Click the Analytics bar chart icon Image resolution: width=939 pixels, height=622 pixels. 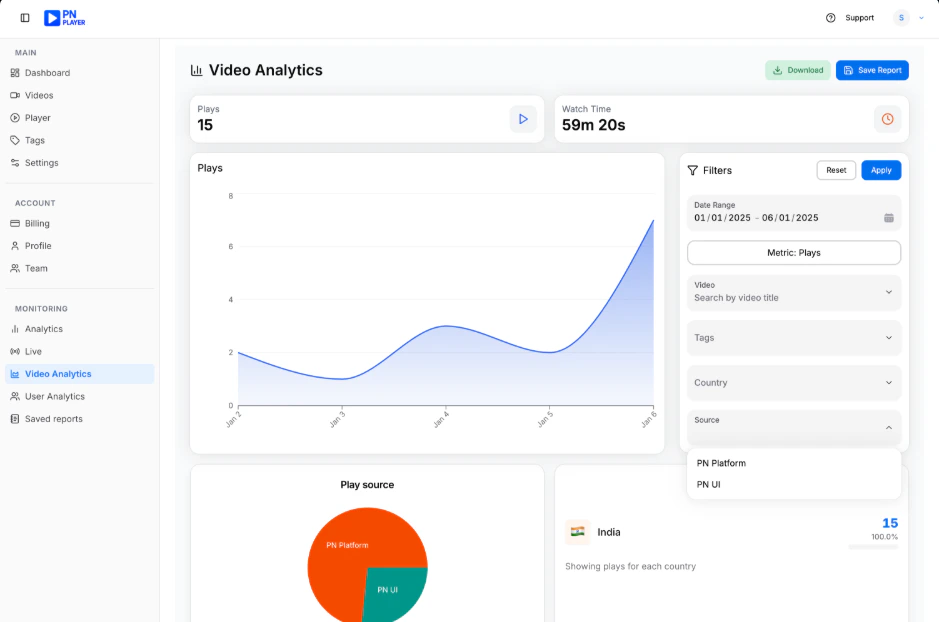(x=15, y=329)
